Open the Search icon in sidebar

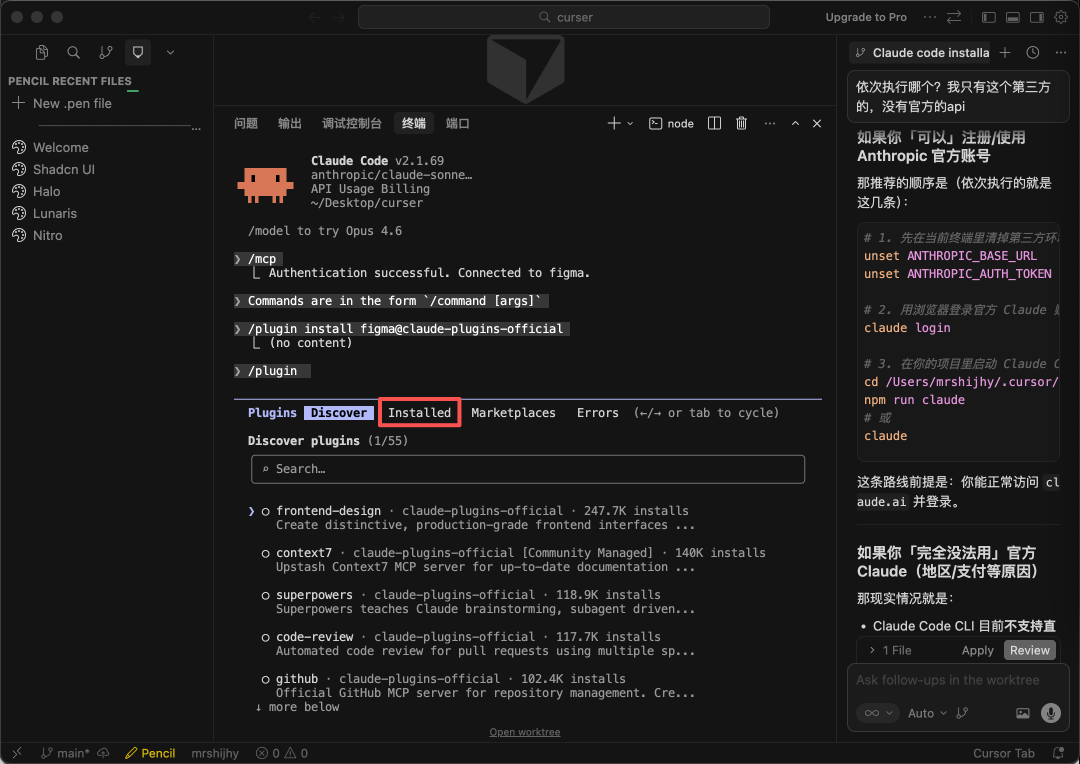coord(74,52)
